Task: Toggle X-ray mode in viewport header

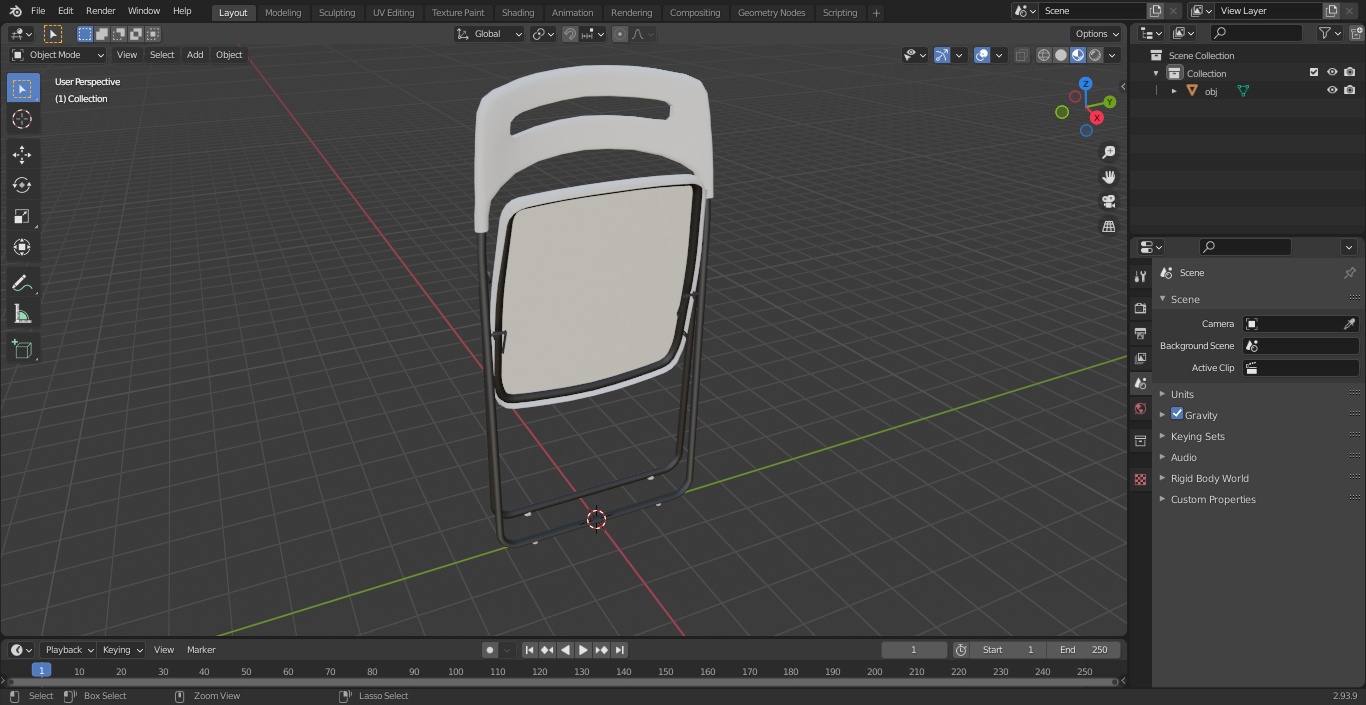Action: pyautogui.click(x=1021, y=55)
